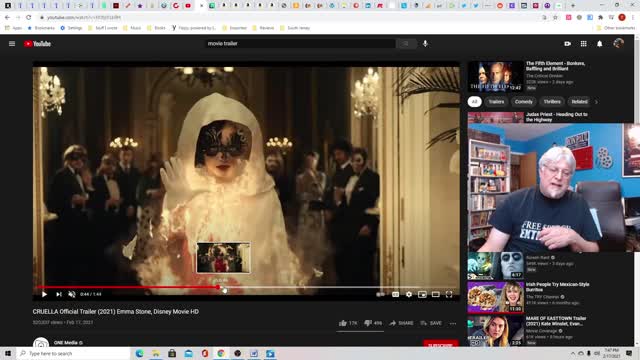Start voice search with microphone icon
This screenshot has width=640, height=360.
click(425, 44)
